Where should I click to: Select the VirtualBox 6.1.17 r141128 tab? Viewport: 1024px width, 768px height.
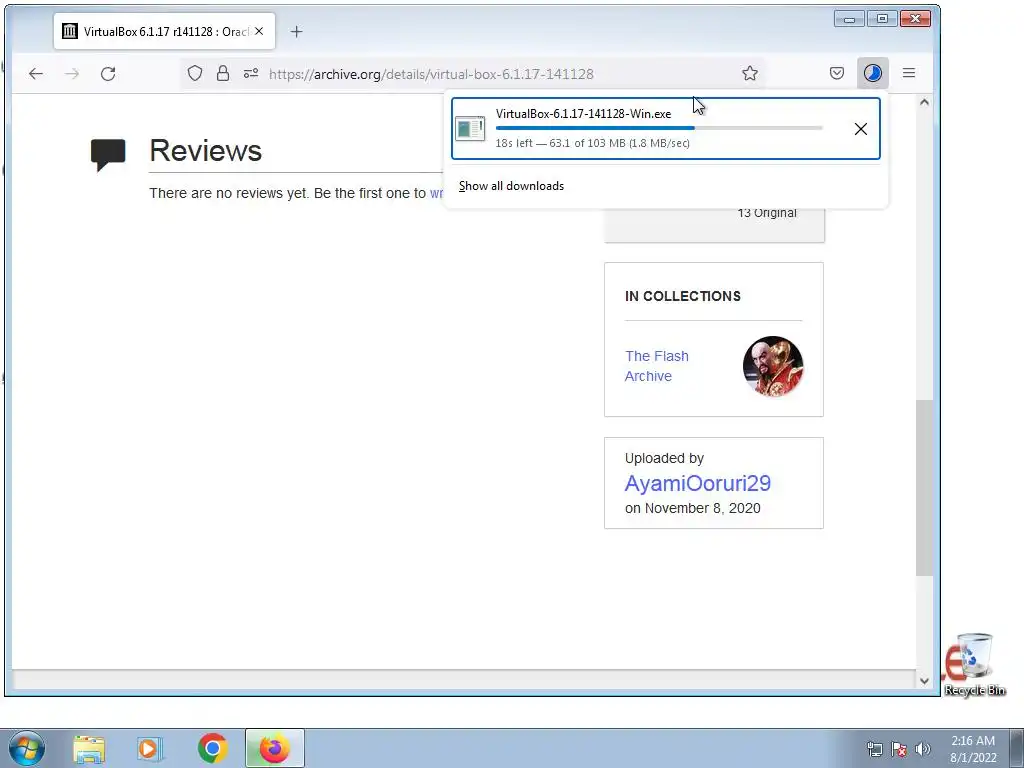165,31
